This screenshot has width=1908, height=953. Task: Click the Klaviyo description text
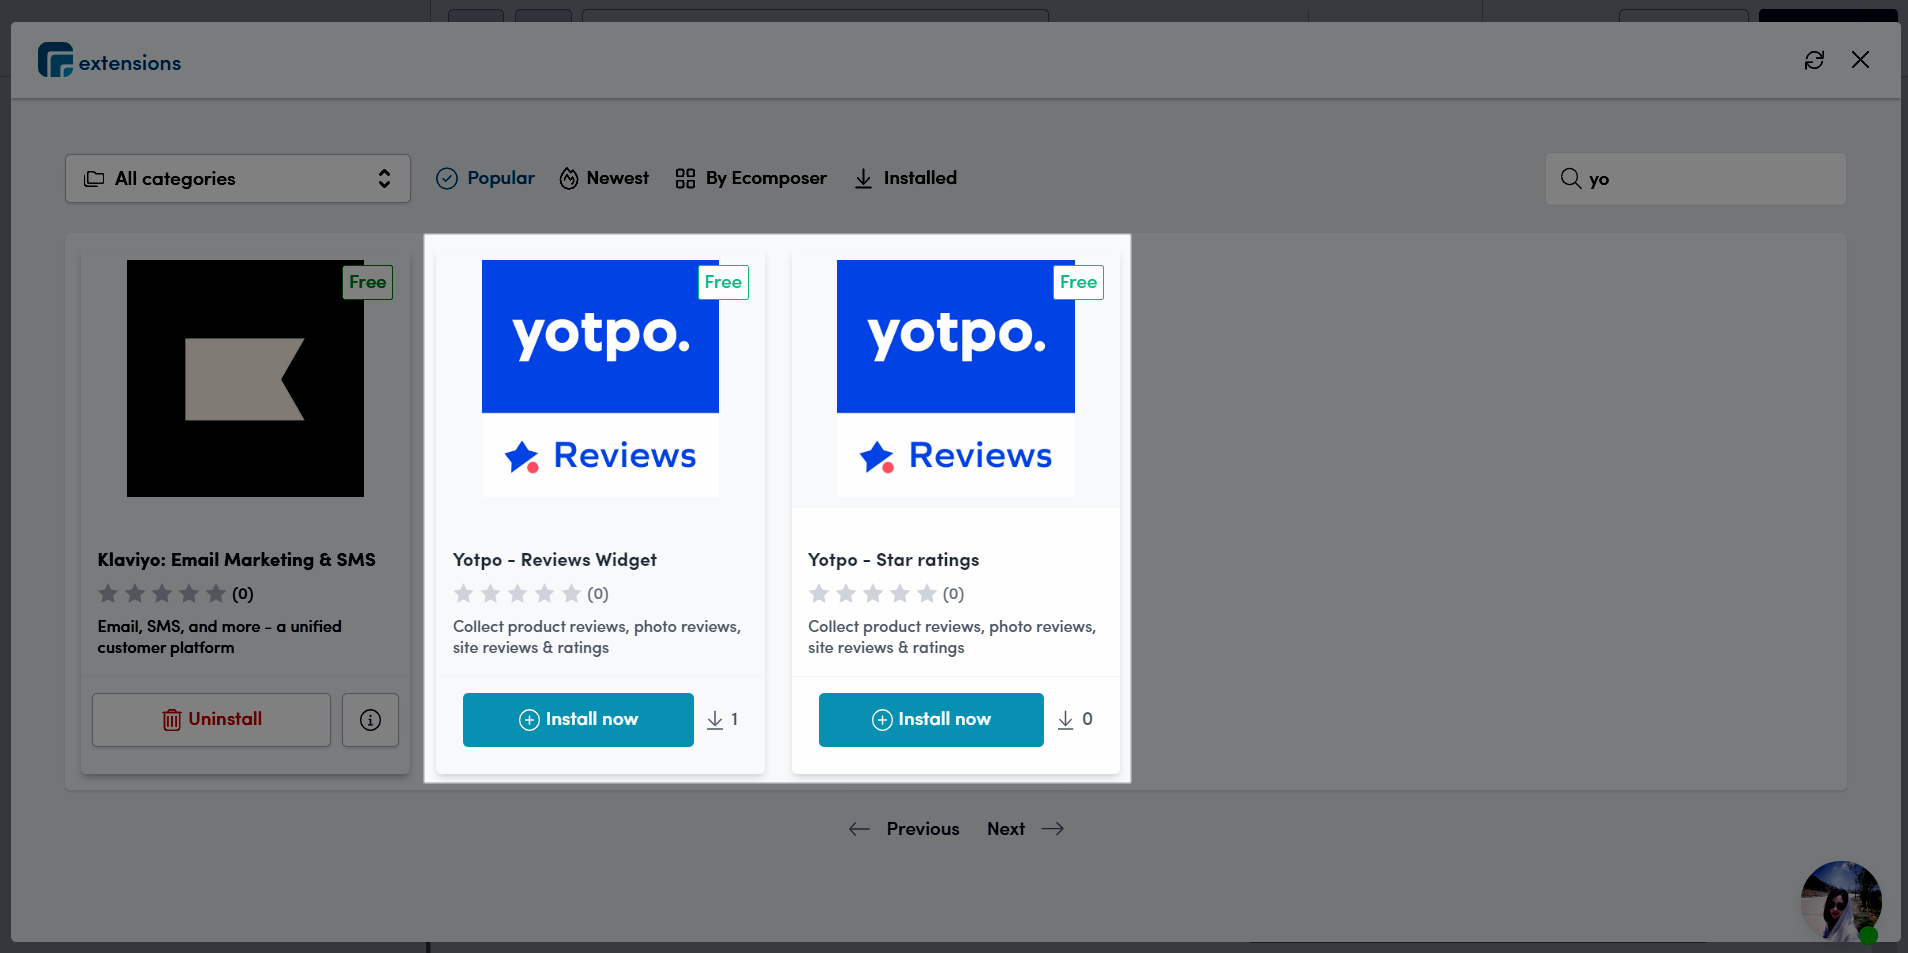click(220, 637)
